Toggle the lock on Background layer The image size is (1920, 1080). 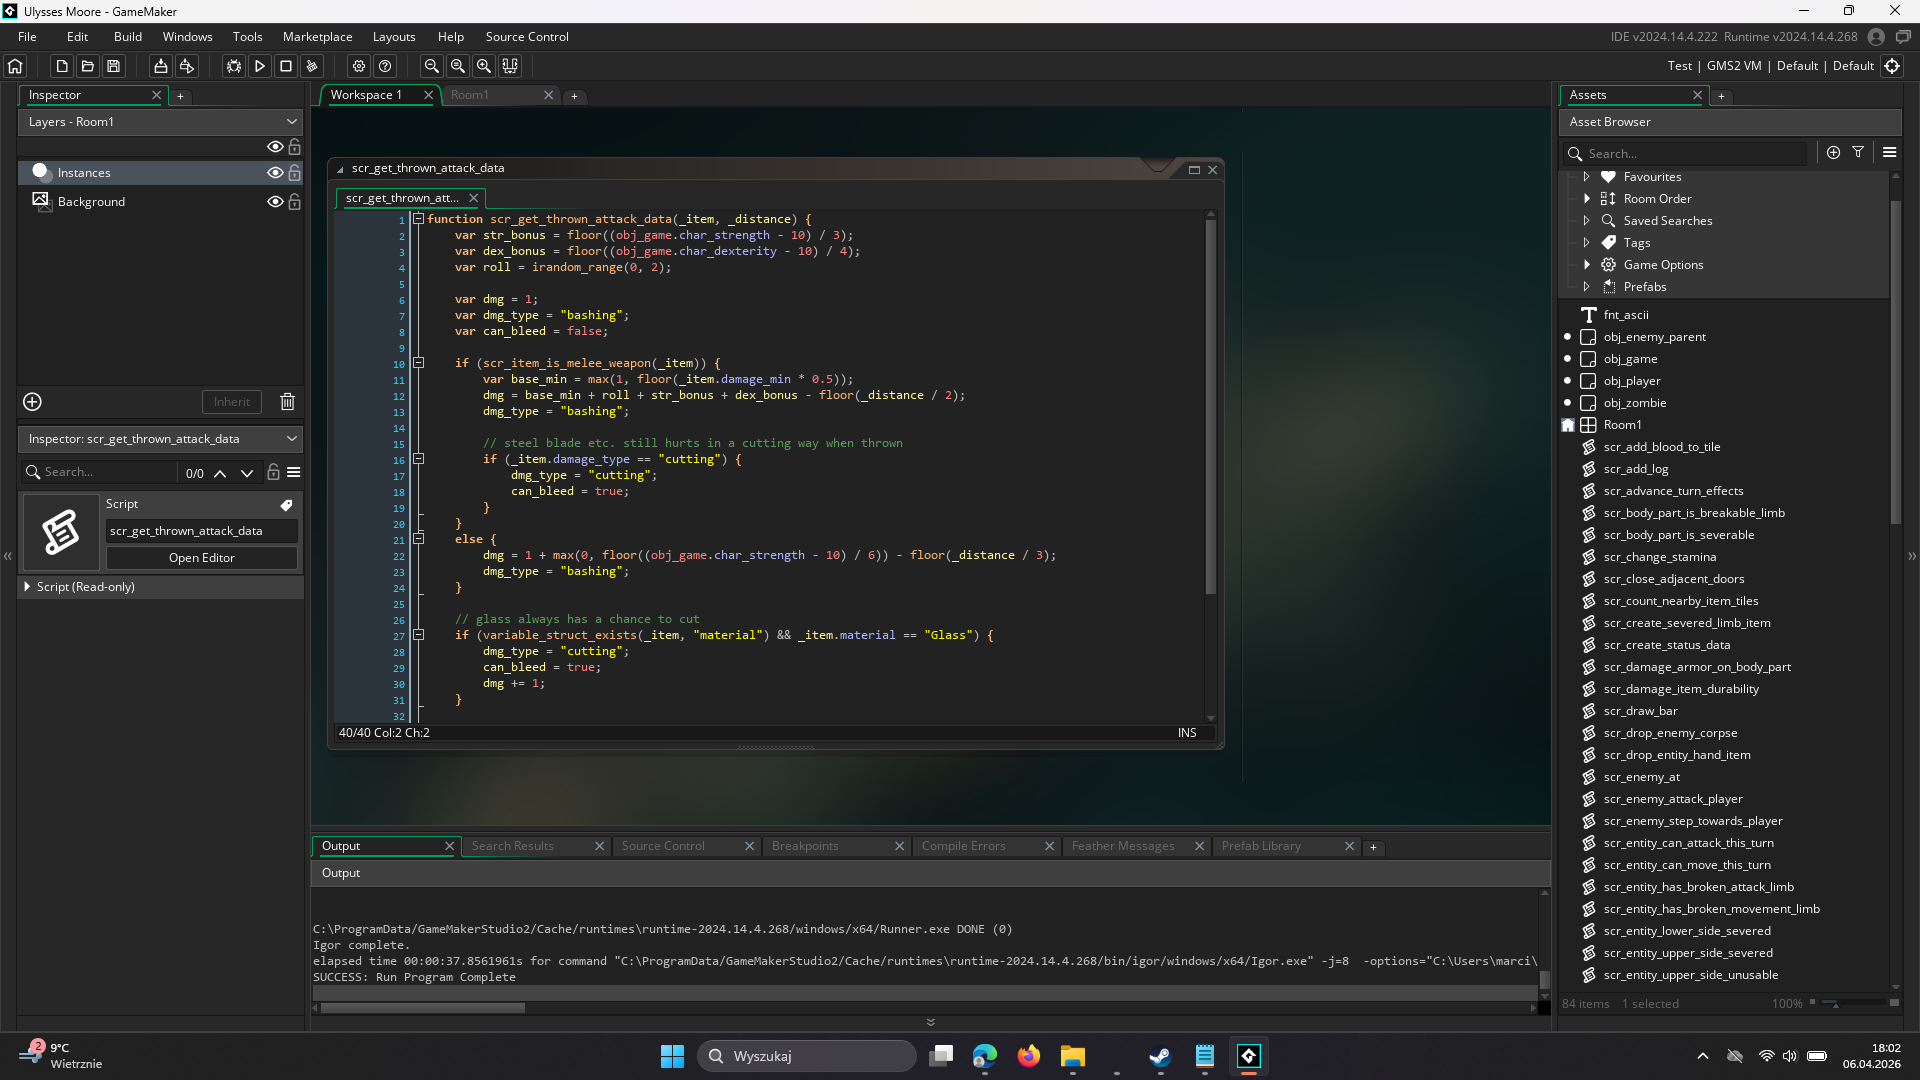tap(295, 202)
